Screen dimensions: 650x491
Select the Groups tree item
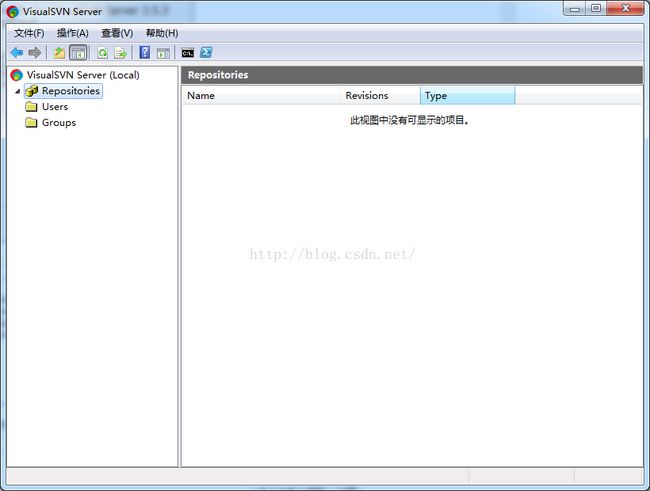click(59, 122)
